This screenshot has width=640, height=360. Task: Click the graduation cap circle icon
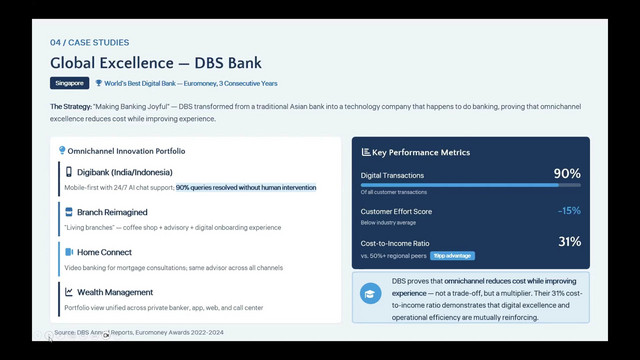(371, 293)
